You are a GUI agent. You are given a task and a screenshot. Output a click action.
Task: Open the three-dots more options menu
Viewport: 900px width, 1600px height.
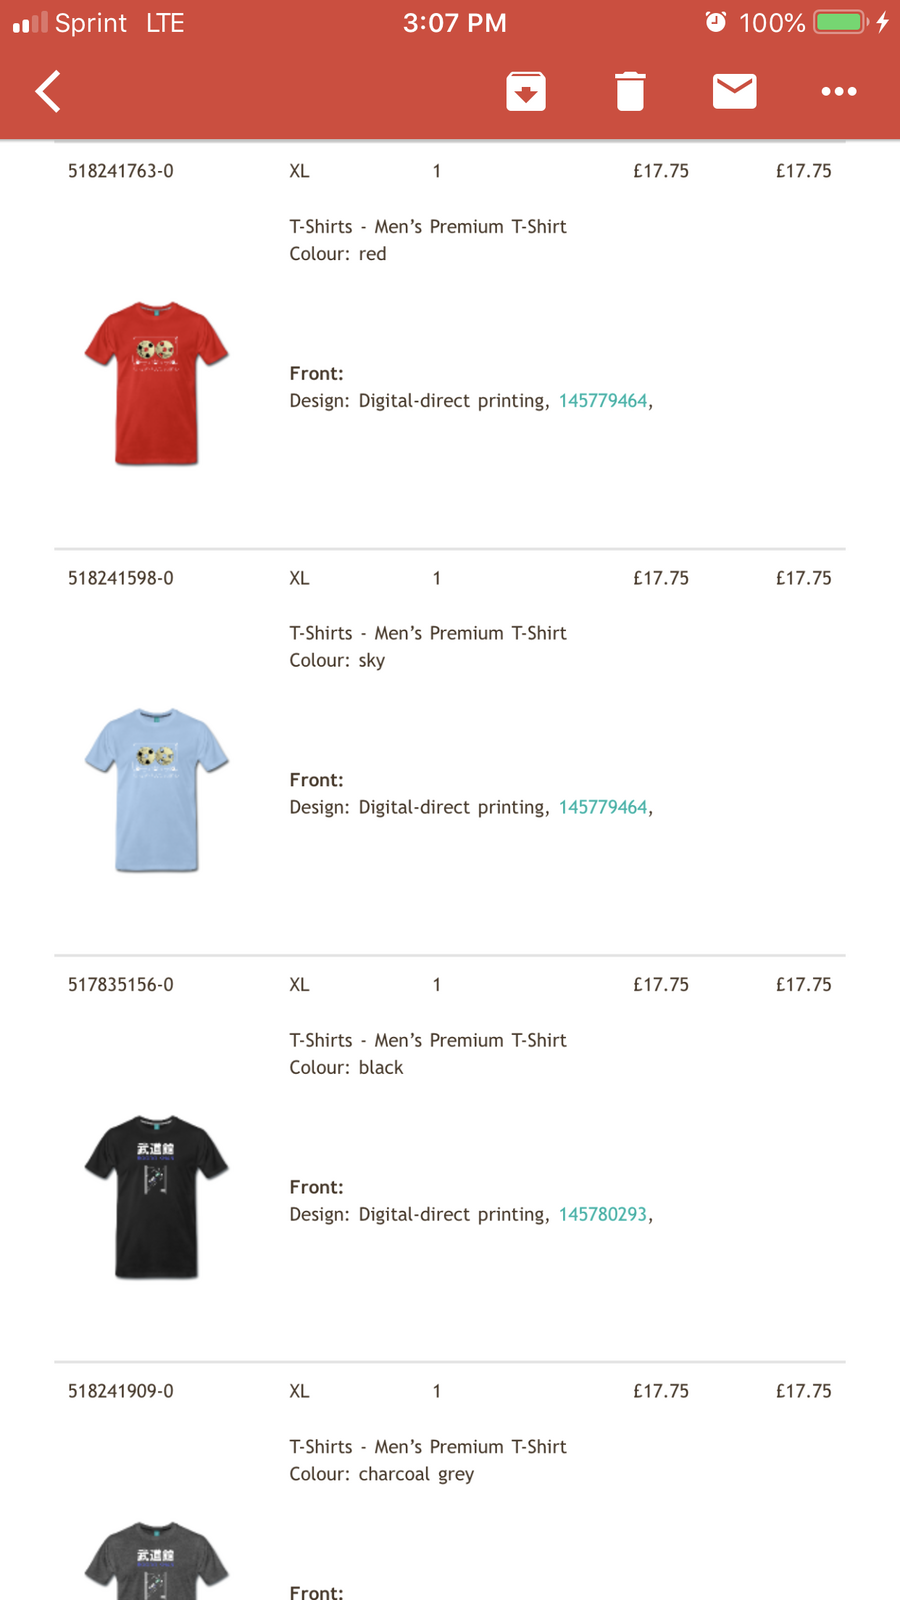point(838,91)
